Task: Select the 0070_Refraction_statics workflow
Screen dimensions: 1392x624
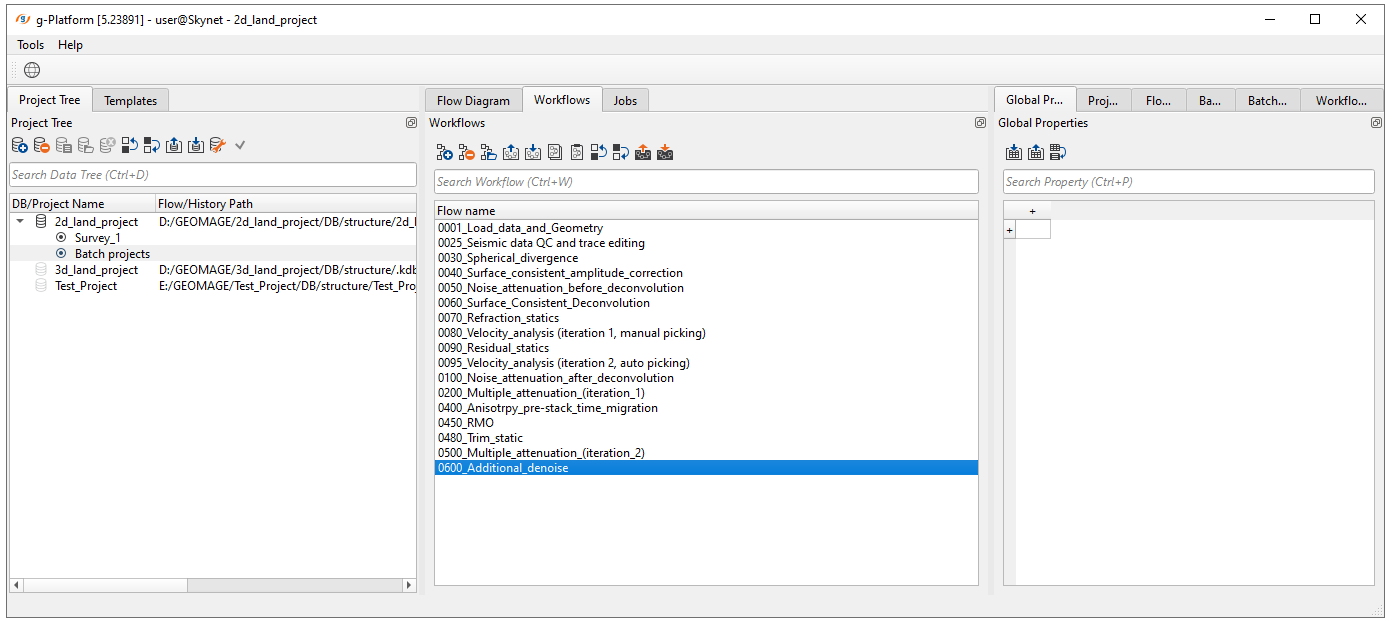Action: [x=498, y=318]
